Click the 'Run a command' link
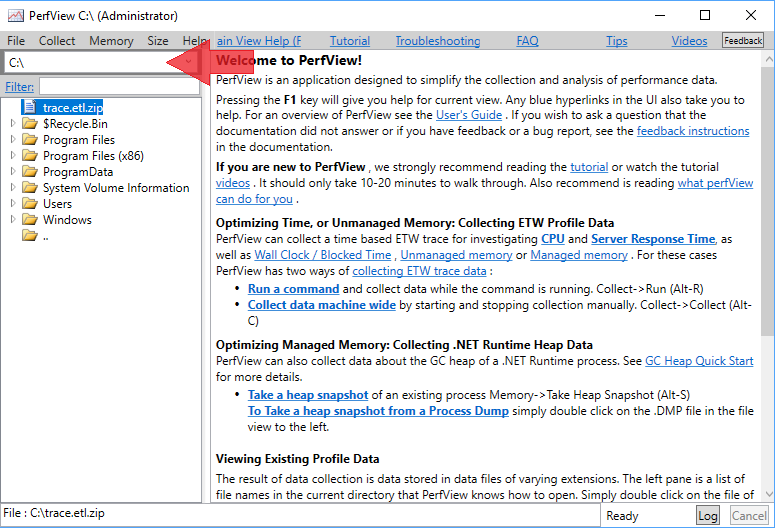The height and width of the screenshot is (528, 775). click(x=294, y=289)
